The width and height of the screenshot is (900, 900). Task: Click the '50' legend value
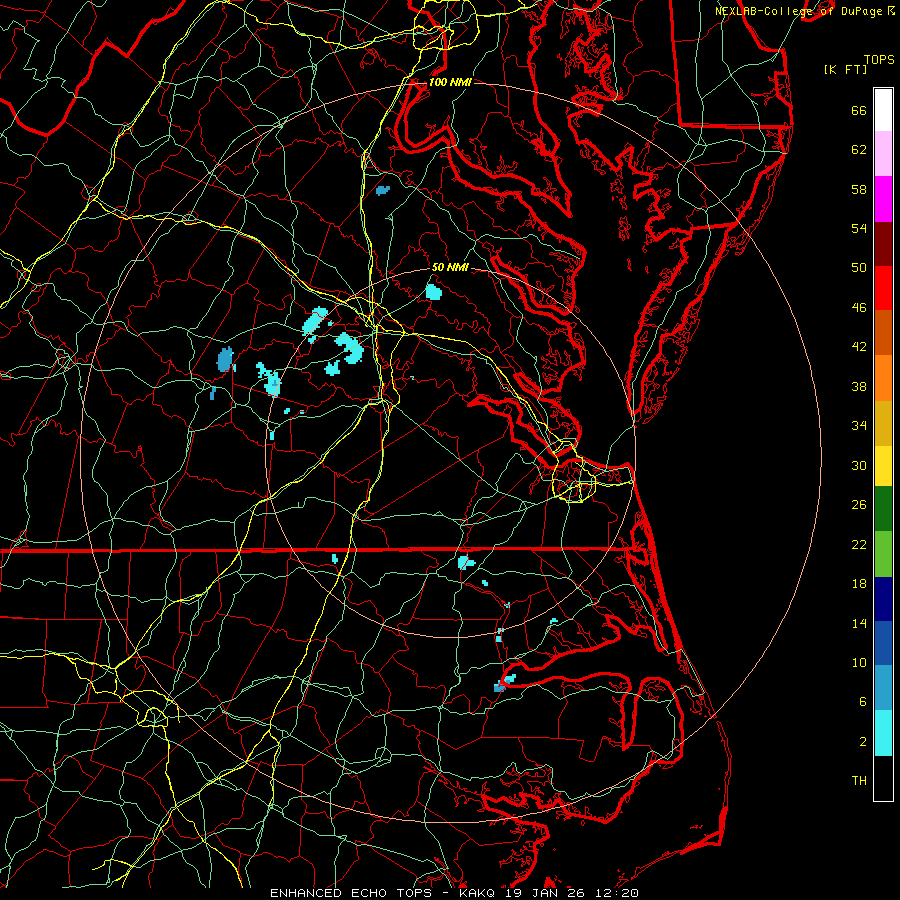click(859, 268)
